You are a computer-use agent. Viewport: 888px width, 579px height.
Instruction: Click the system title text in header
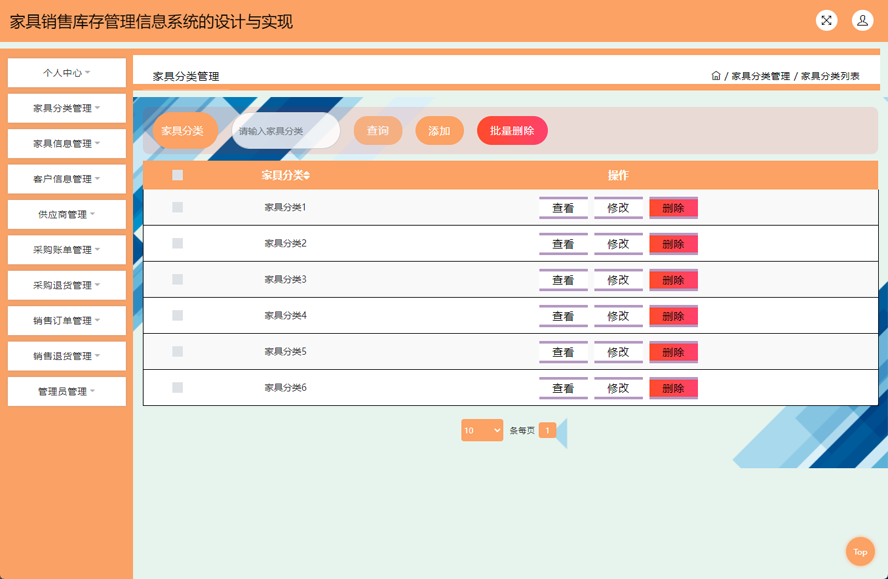151,22
